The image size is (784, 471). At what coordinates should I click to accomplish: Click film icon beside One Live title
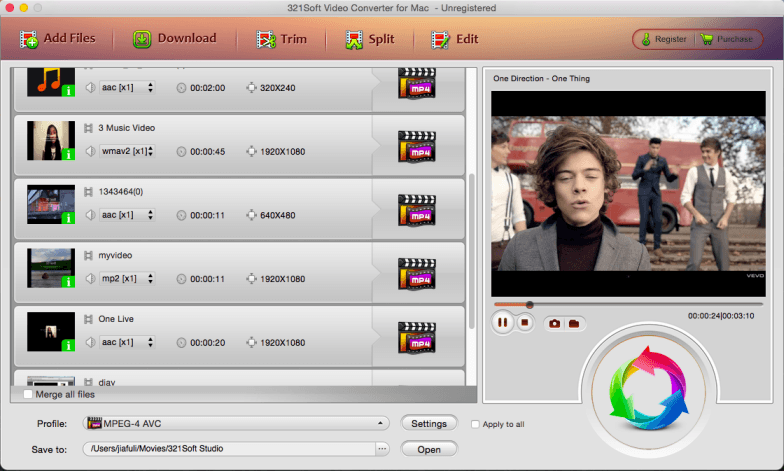click(x=88, y=319)
